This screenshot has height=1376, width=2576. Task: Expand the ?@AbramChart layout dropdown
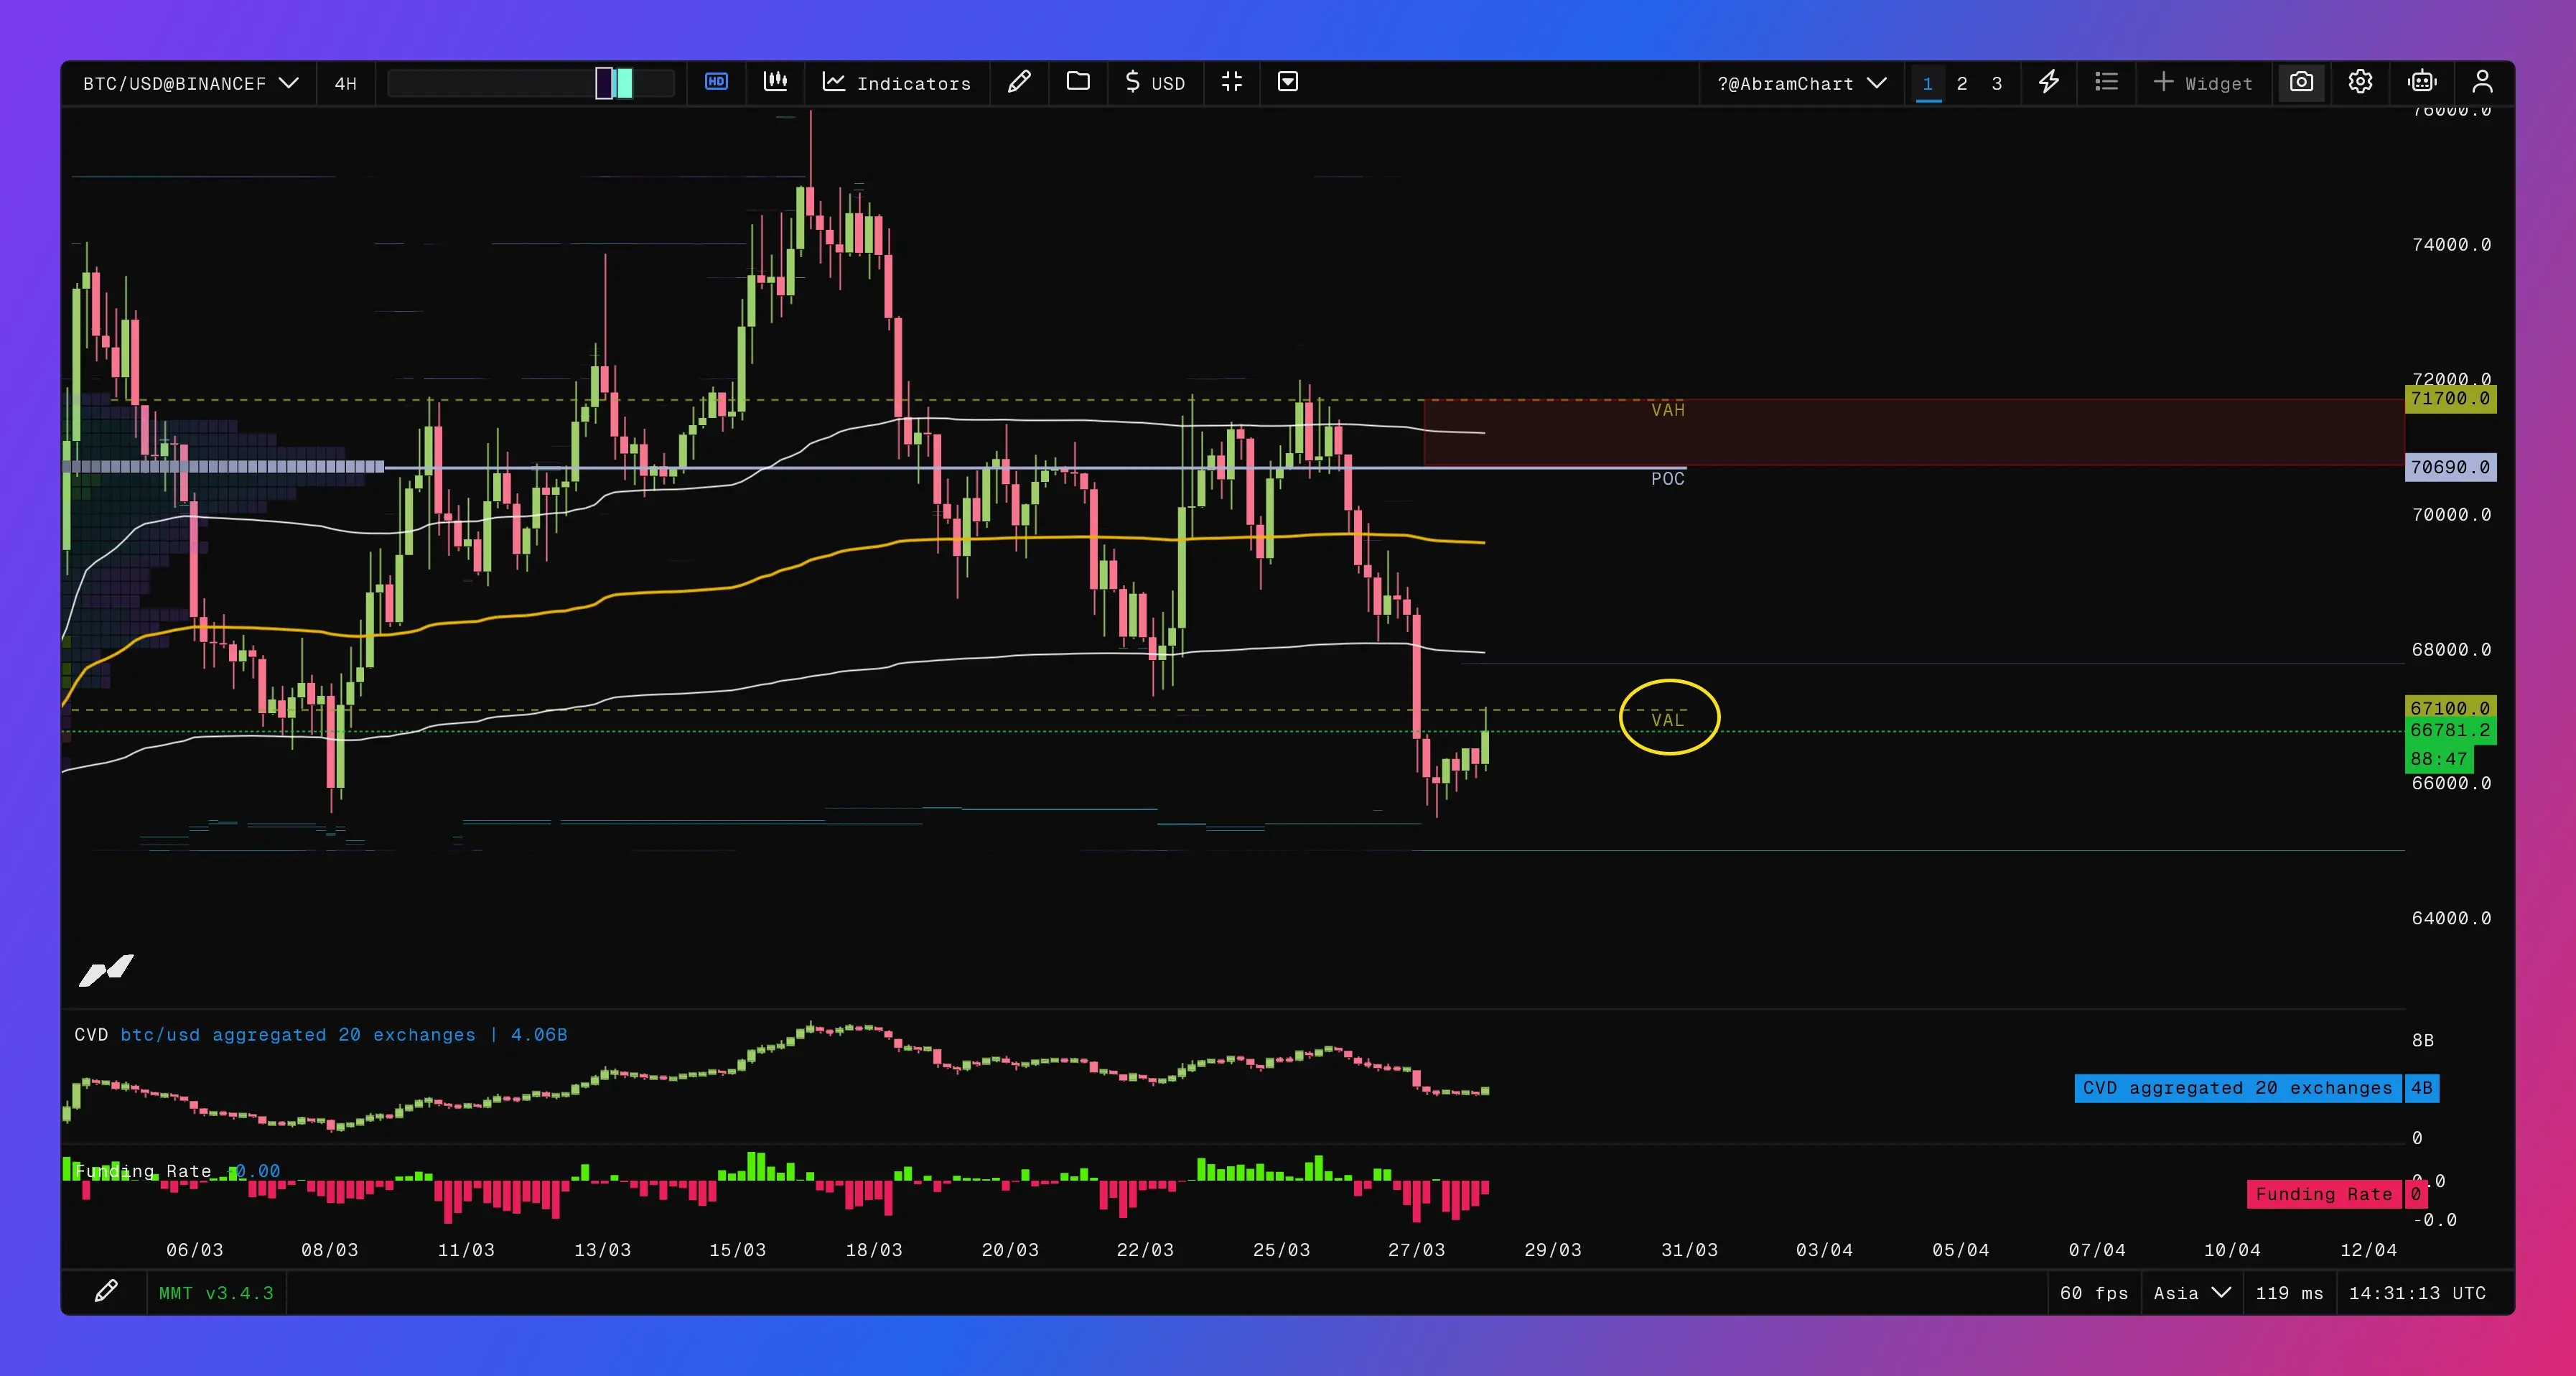coord(1801,83)
